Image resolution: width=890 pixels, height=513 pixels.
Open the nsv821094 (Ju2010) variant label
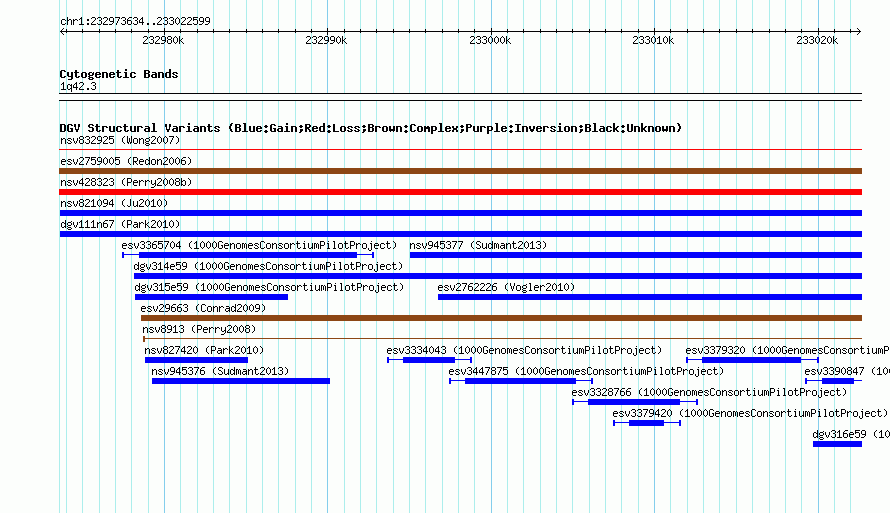pos(114,203)
